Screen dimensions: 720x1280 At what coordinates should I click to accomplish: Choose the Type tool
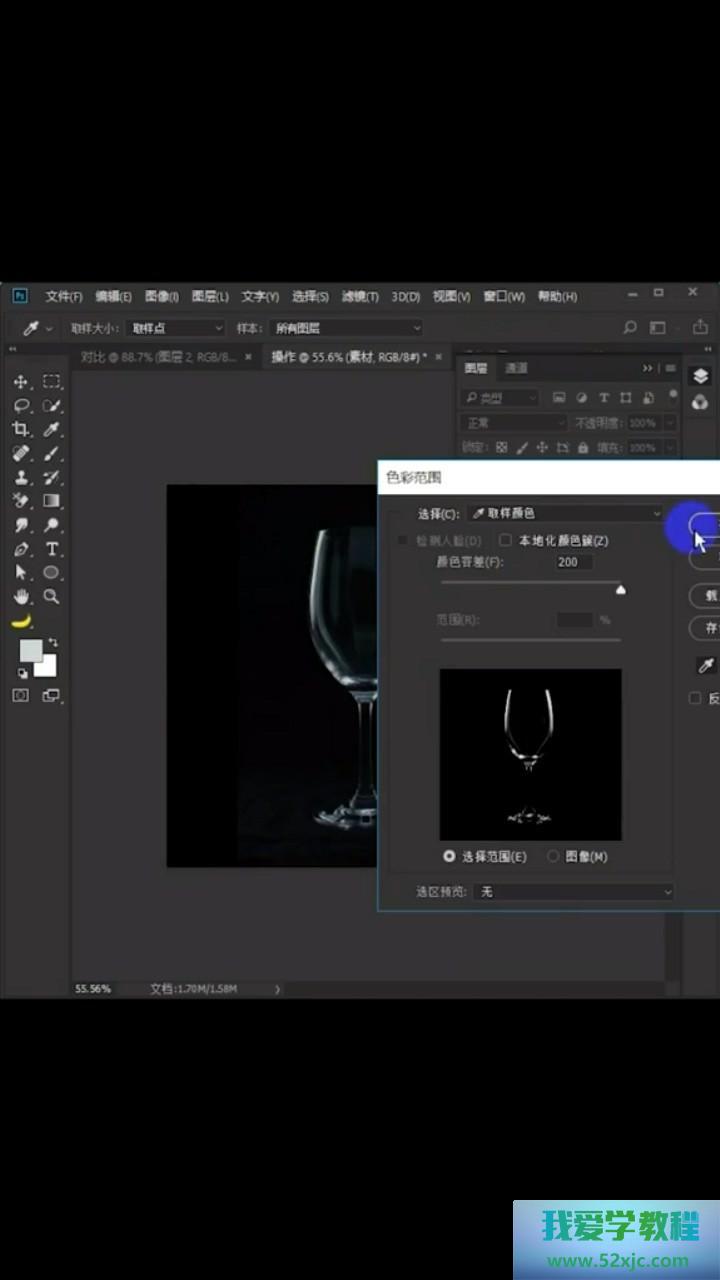click(x=52, y=550)
